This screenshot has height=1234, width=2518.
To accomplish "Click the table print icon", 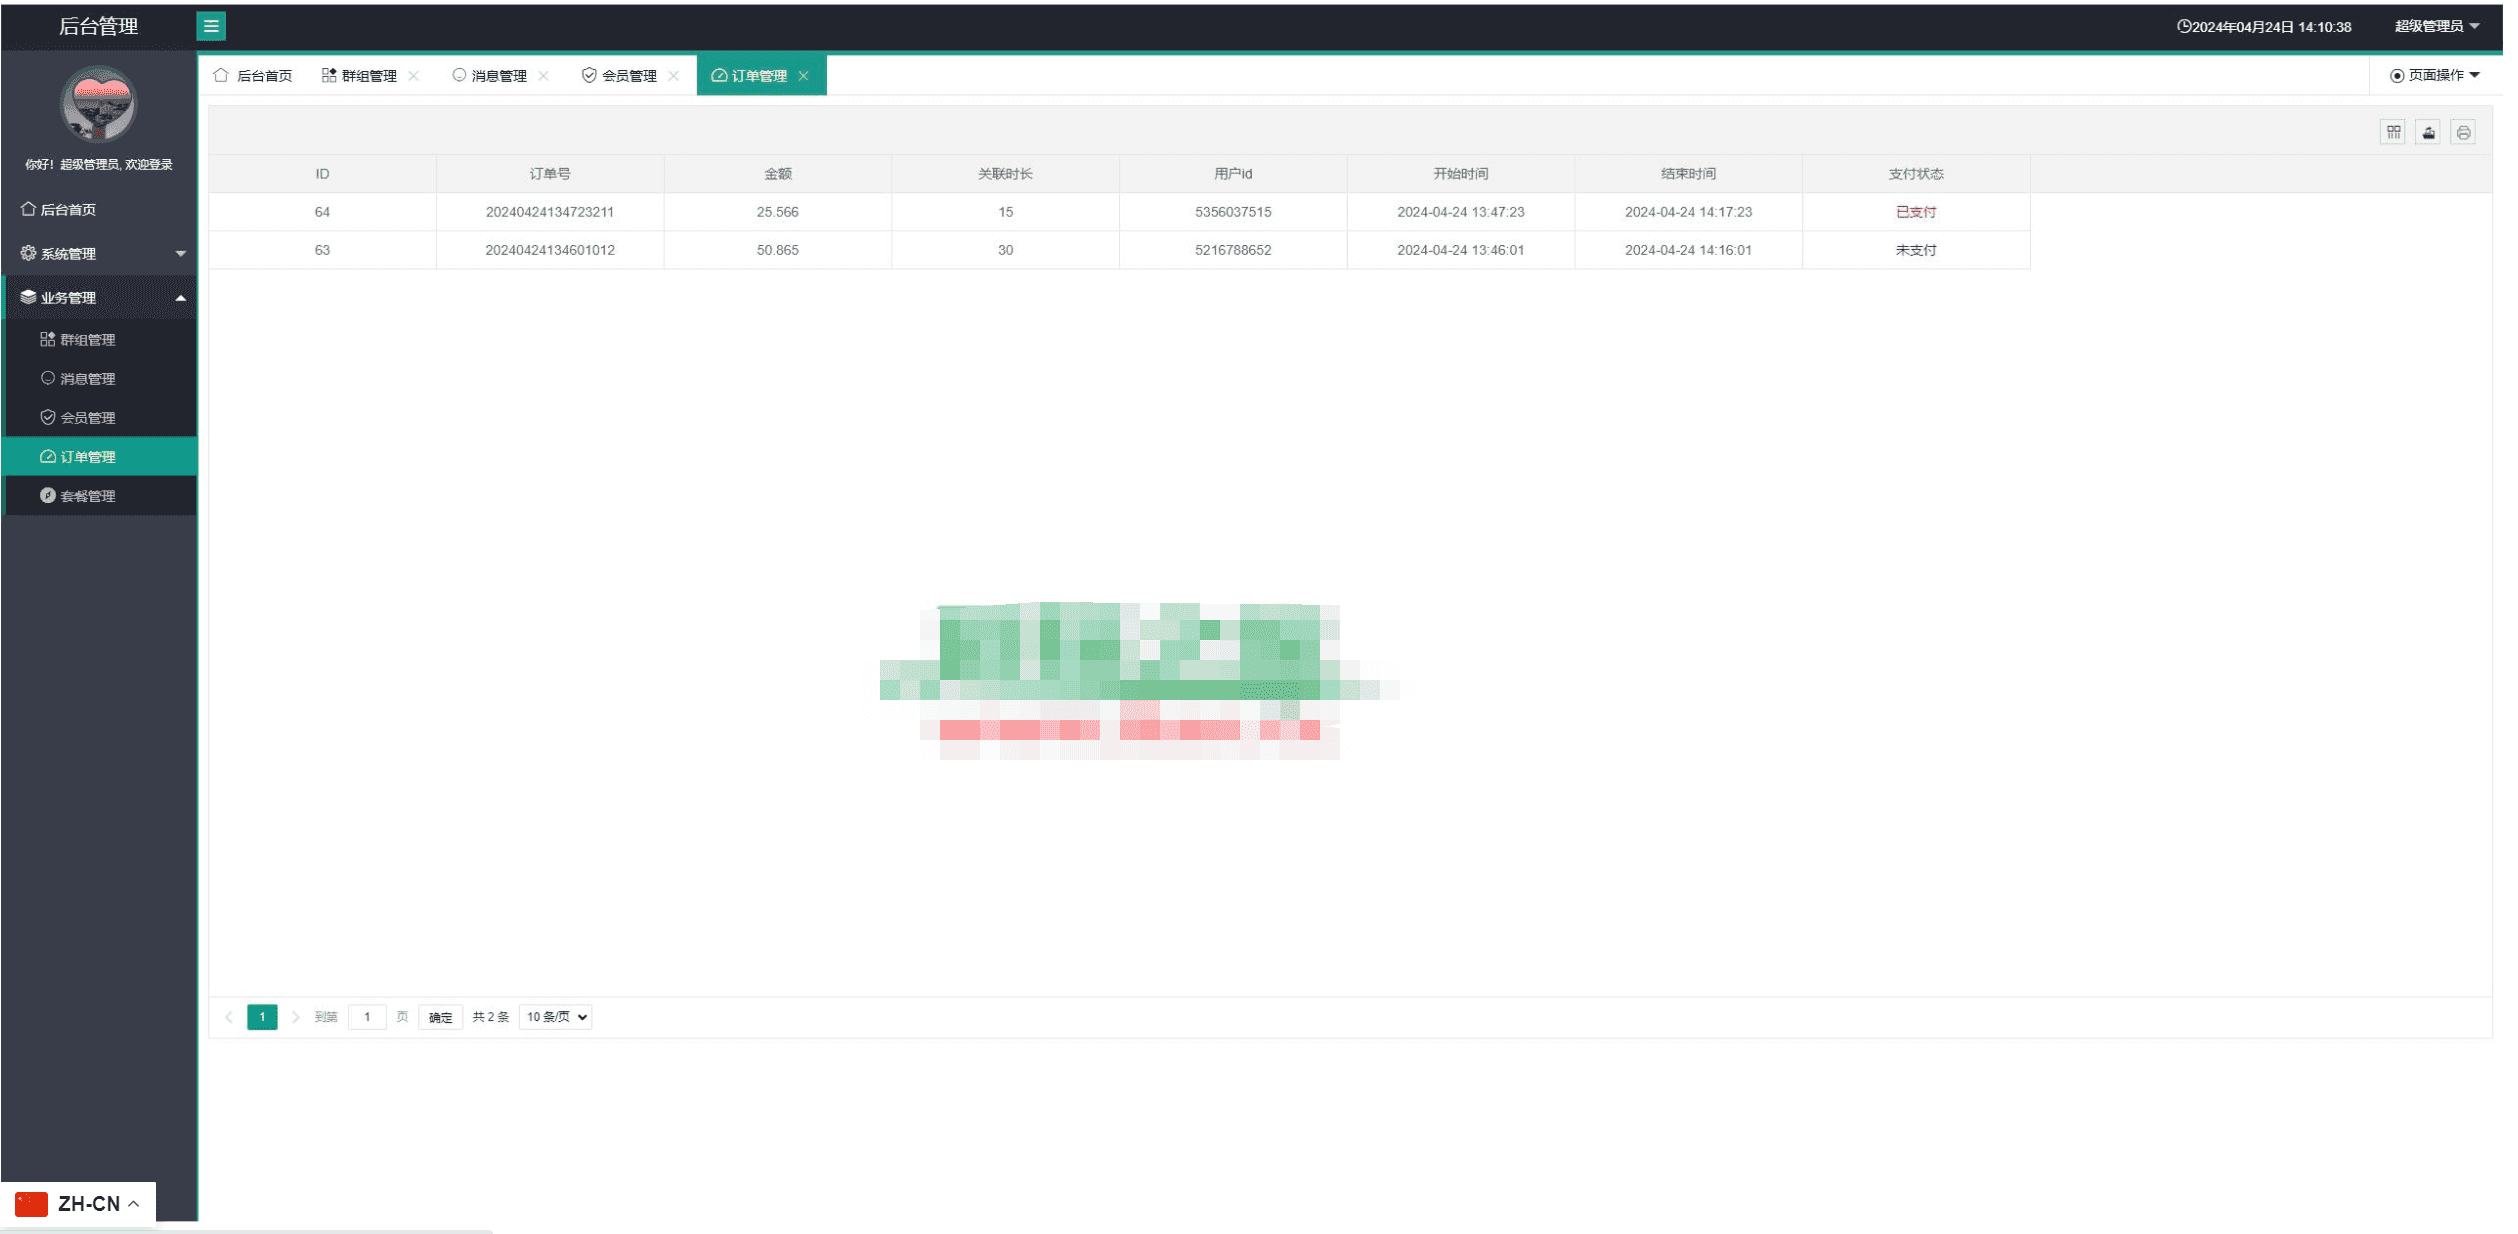I will coord(2464,132).
